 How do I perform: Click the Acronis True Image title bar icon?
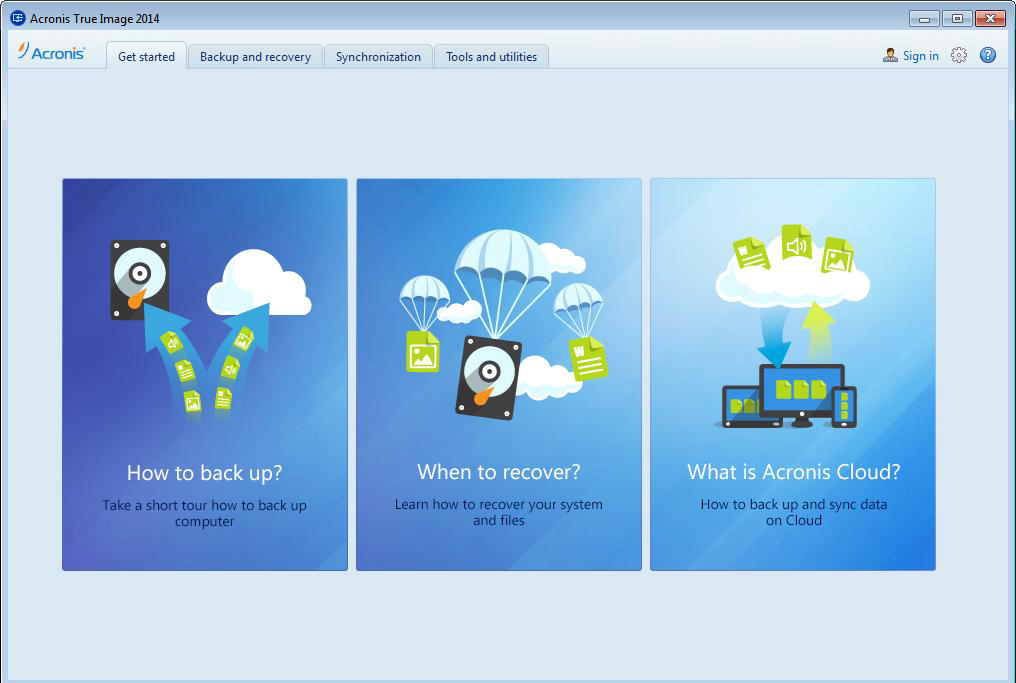(x=17, y=18)
